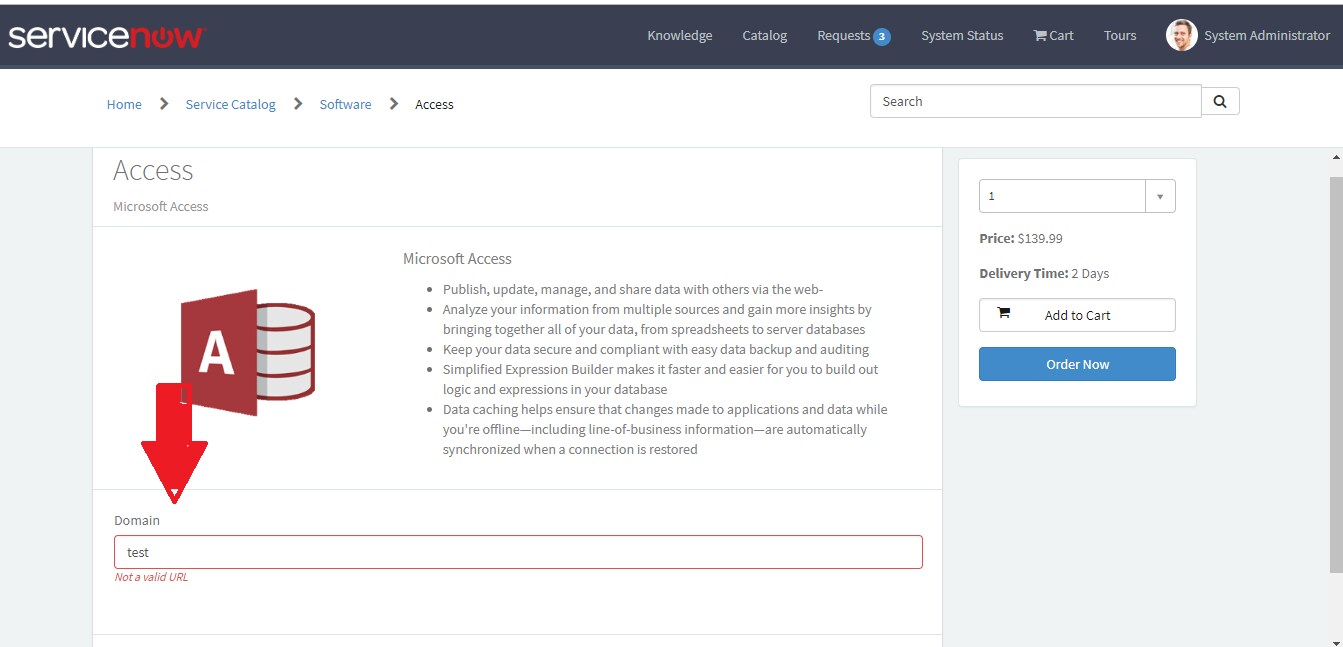Image resolution: width=1343 pixels, height=647 pixels.
Task: Open the Catalog menu item
Action: pyautogui.click(x=765, y=36)
